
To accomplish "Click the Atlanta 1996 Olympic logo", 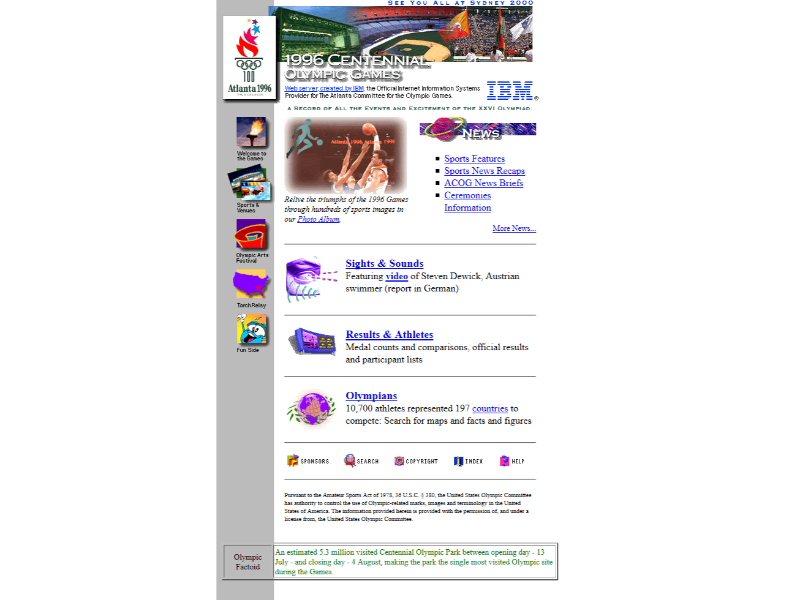I will click(x=249, y=58).
